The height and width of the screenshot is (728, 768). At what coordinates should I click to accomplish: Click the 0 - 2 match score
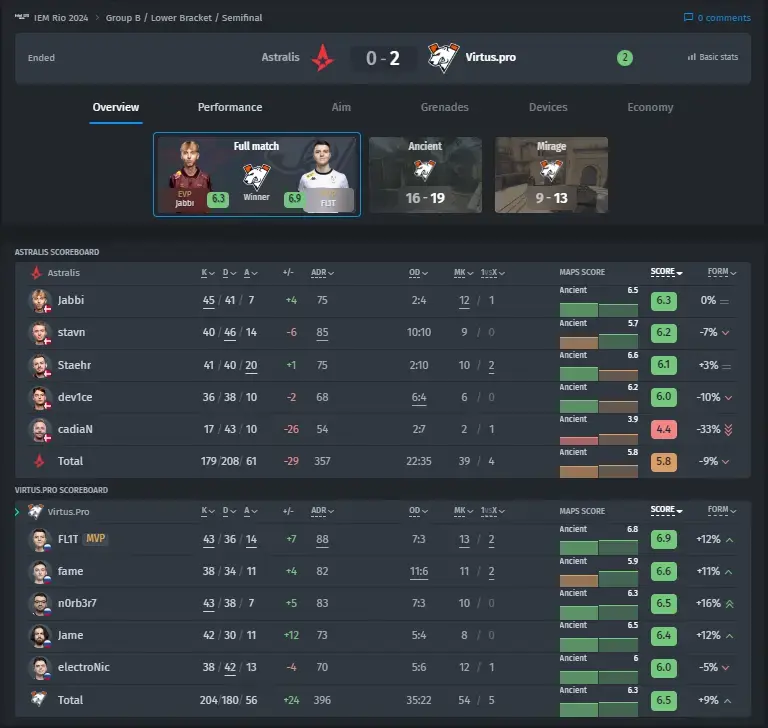click(383, 58)
